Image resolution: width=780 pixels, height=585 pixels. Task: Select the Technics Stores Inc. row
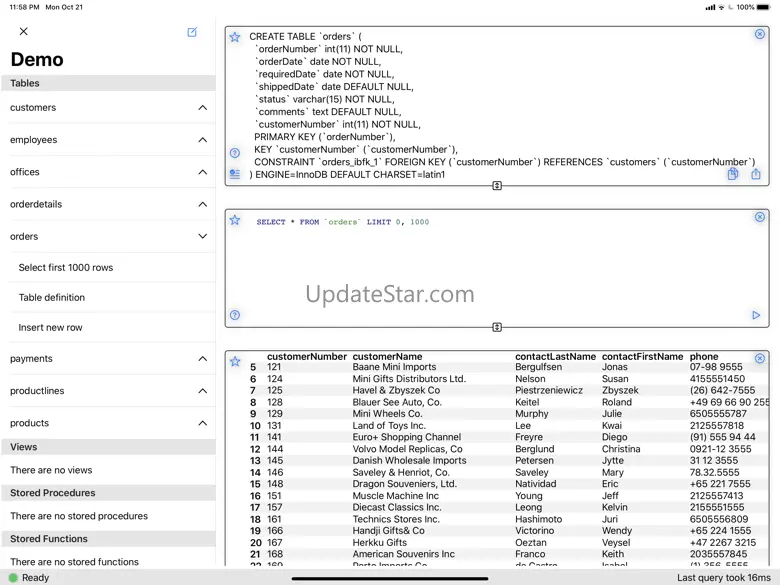(x=507, y=519)
